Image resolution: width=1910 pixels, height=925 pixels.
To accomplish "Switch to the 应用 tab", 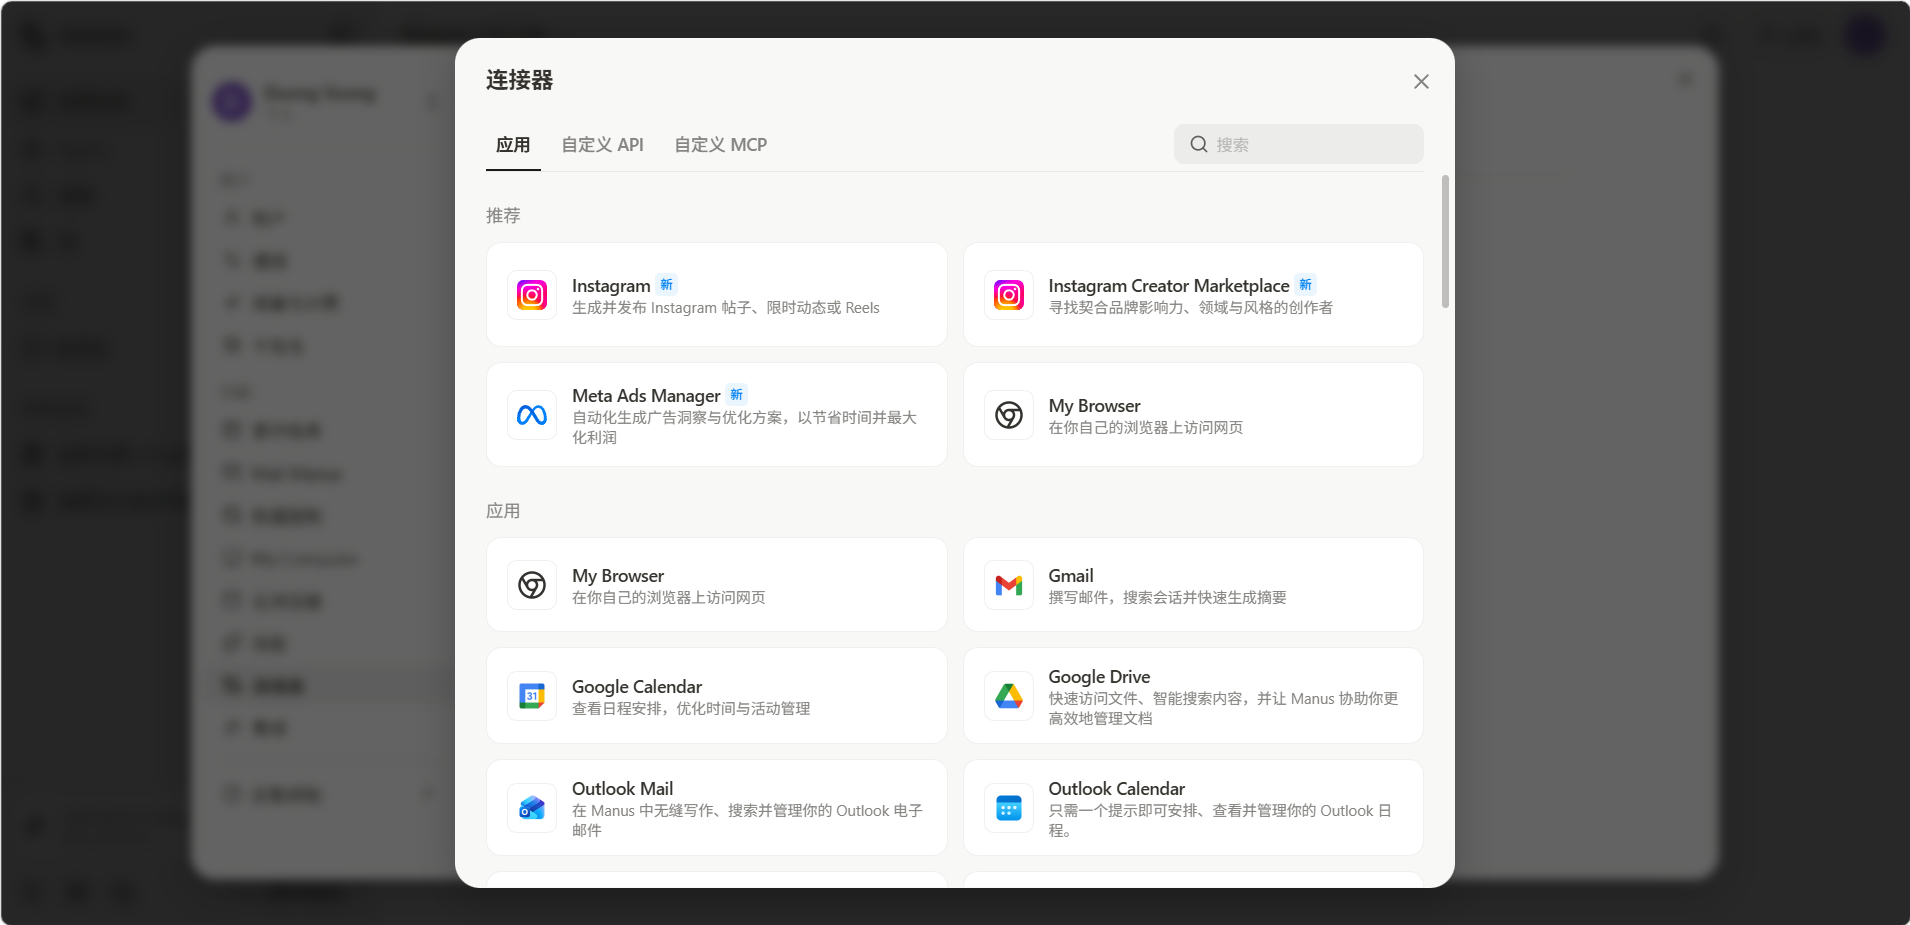I will [513, 145].
